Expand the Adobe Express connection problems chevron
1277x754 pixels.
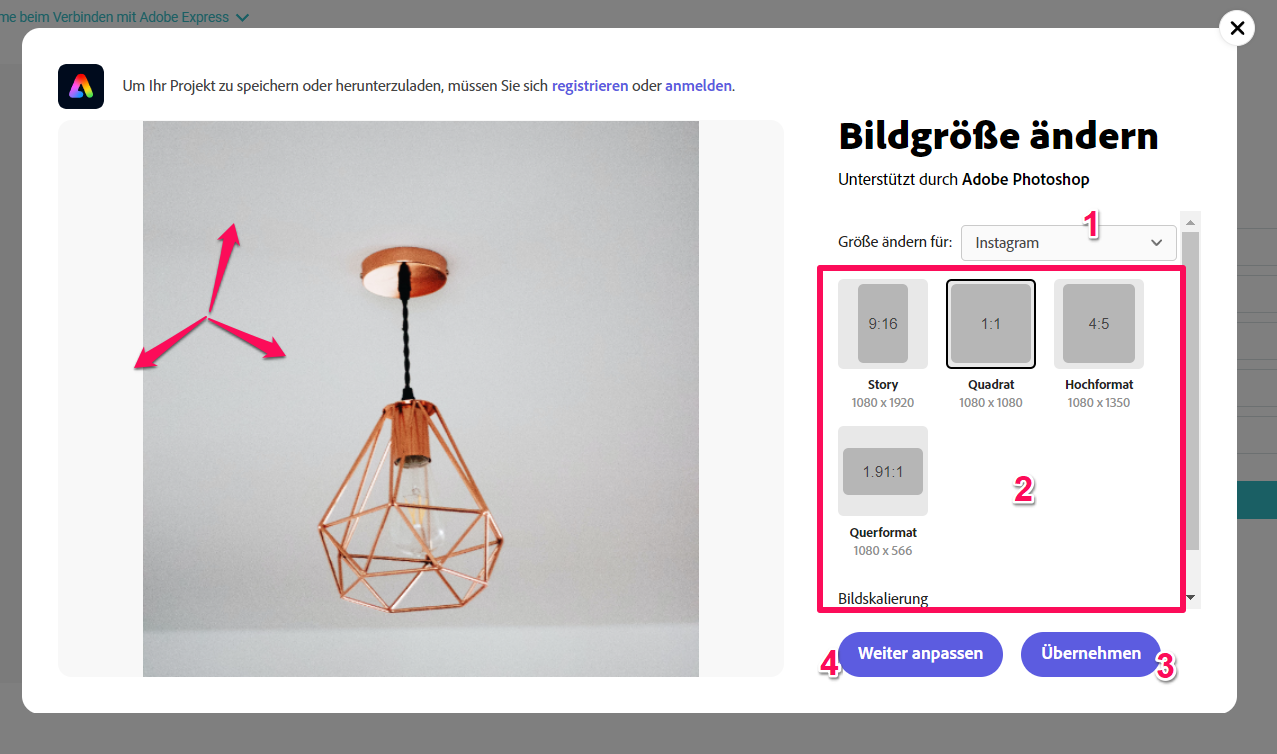(242, 17)
